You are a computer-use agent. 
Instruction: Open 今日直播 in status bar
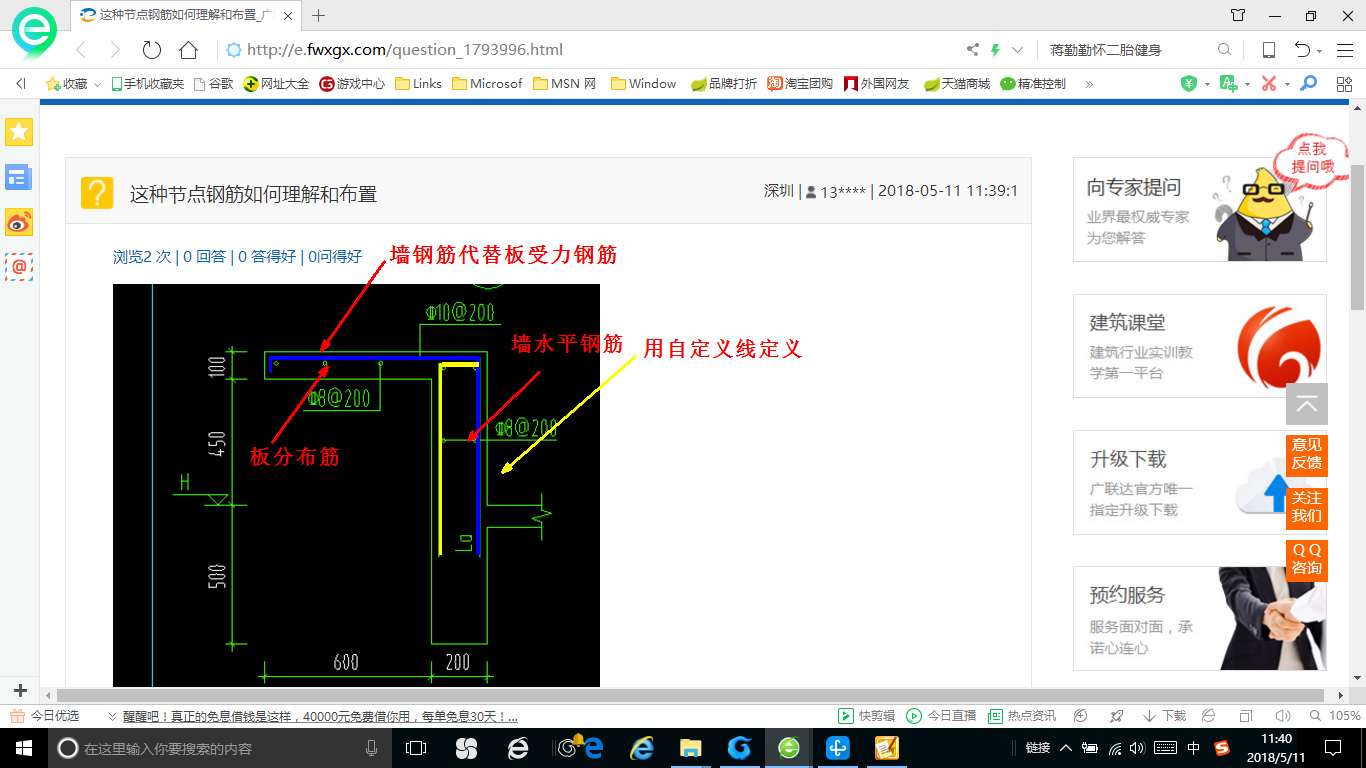point(941,716)
